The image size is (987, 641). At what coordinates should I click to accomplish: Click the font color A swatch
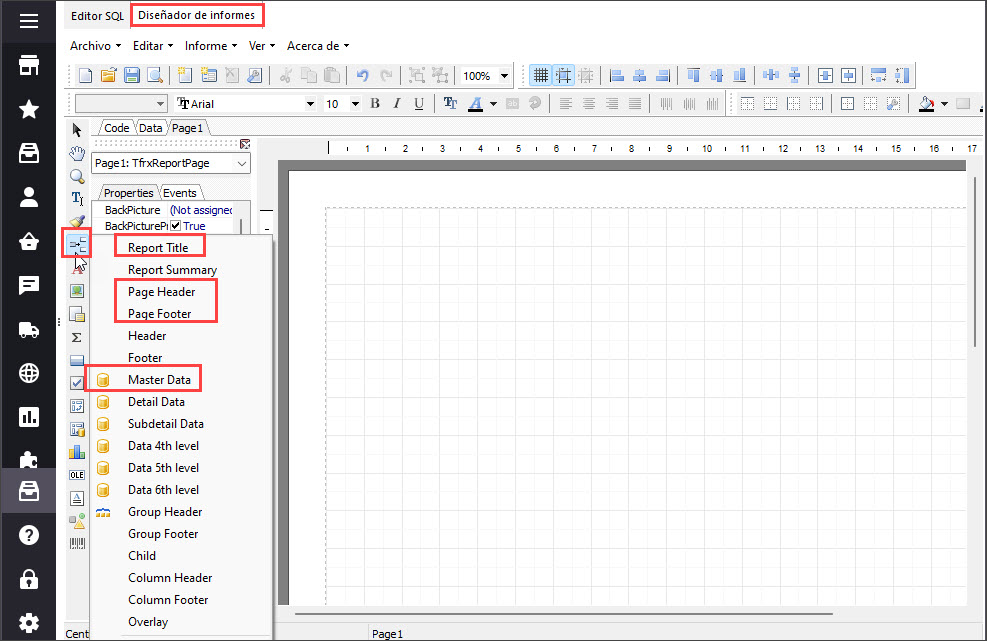(x=476, y=104)
